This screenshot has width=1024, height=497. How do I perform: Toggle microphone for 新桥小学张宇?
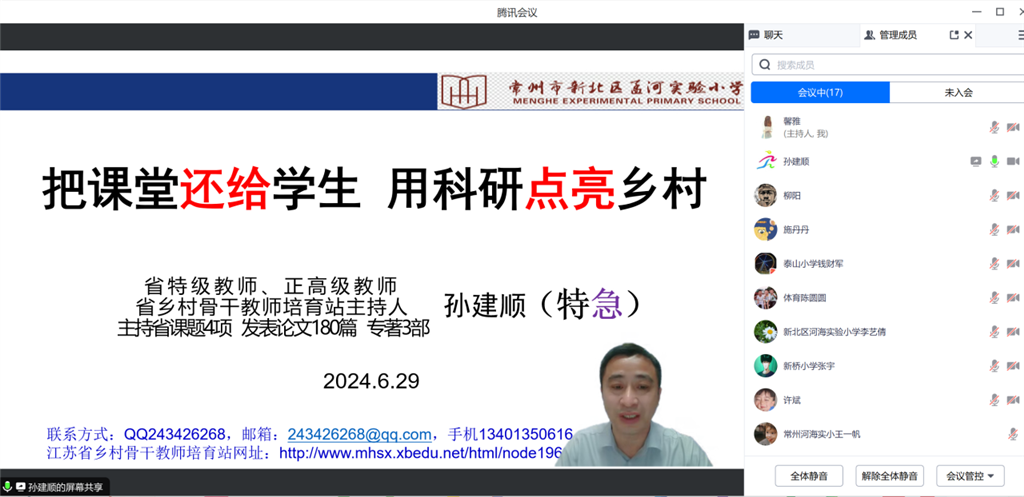coord(994,366)
